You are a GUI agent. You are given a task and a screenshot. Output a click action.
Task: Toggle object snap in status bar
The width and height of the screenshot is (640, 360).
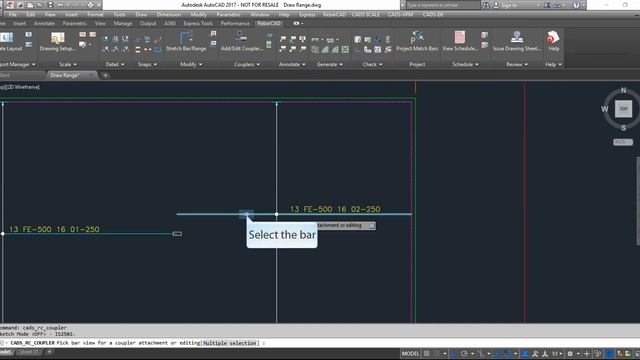[x=507, y=353]
